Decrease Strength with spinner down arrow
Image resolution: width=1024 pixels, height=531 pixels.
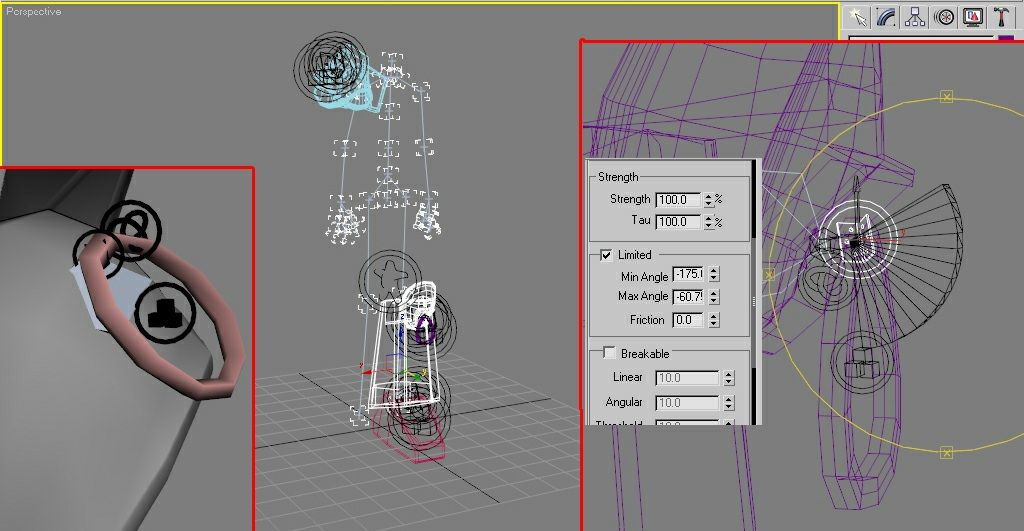pyautogui.click(x=709, y=204)
